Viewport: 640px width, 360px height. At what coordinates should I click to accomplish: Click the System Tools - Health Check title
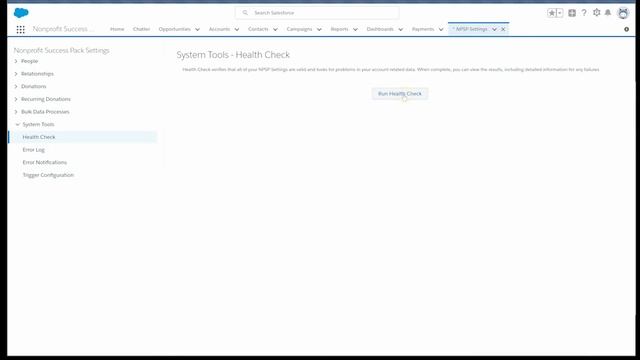click(233, 55)
